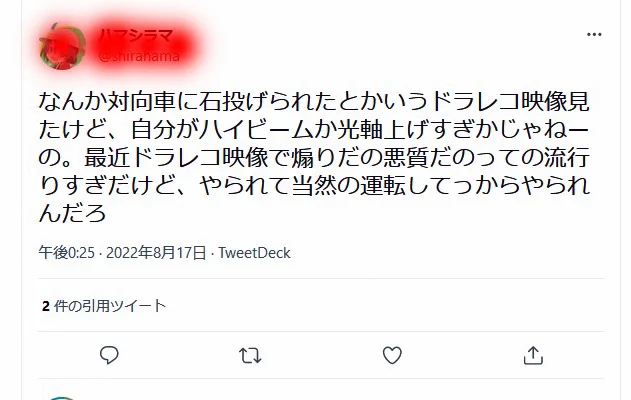This screenshot has height=400, width=631.
Task: Retweet using the circular arrows icon
Action: [x=250, y=356]
